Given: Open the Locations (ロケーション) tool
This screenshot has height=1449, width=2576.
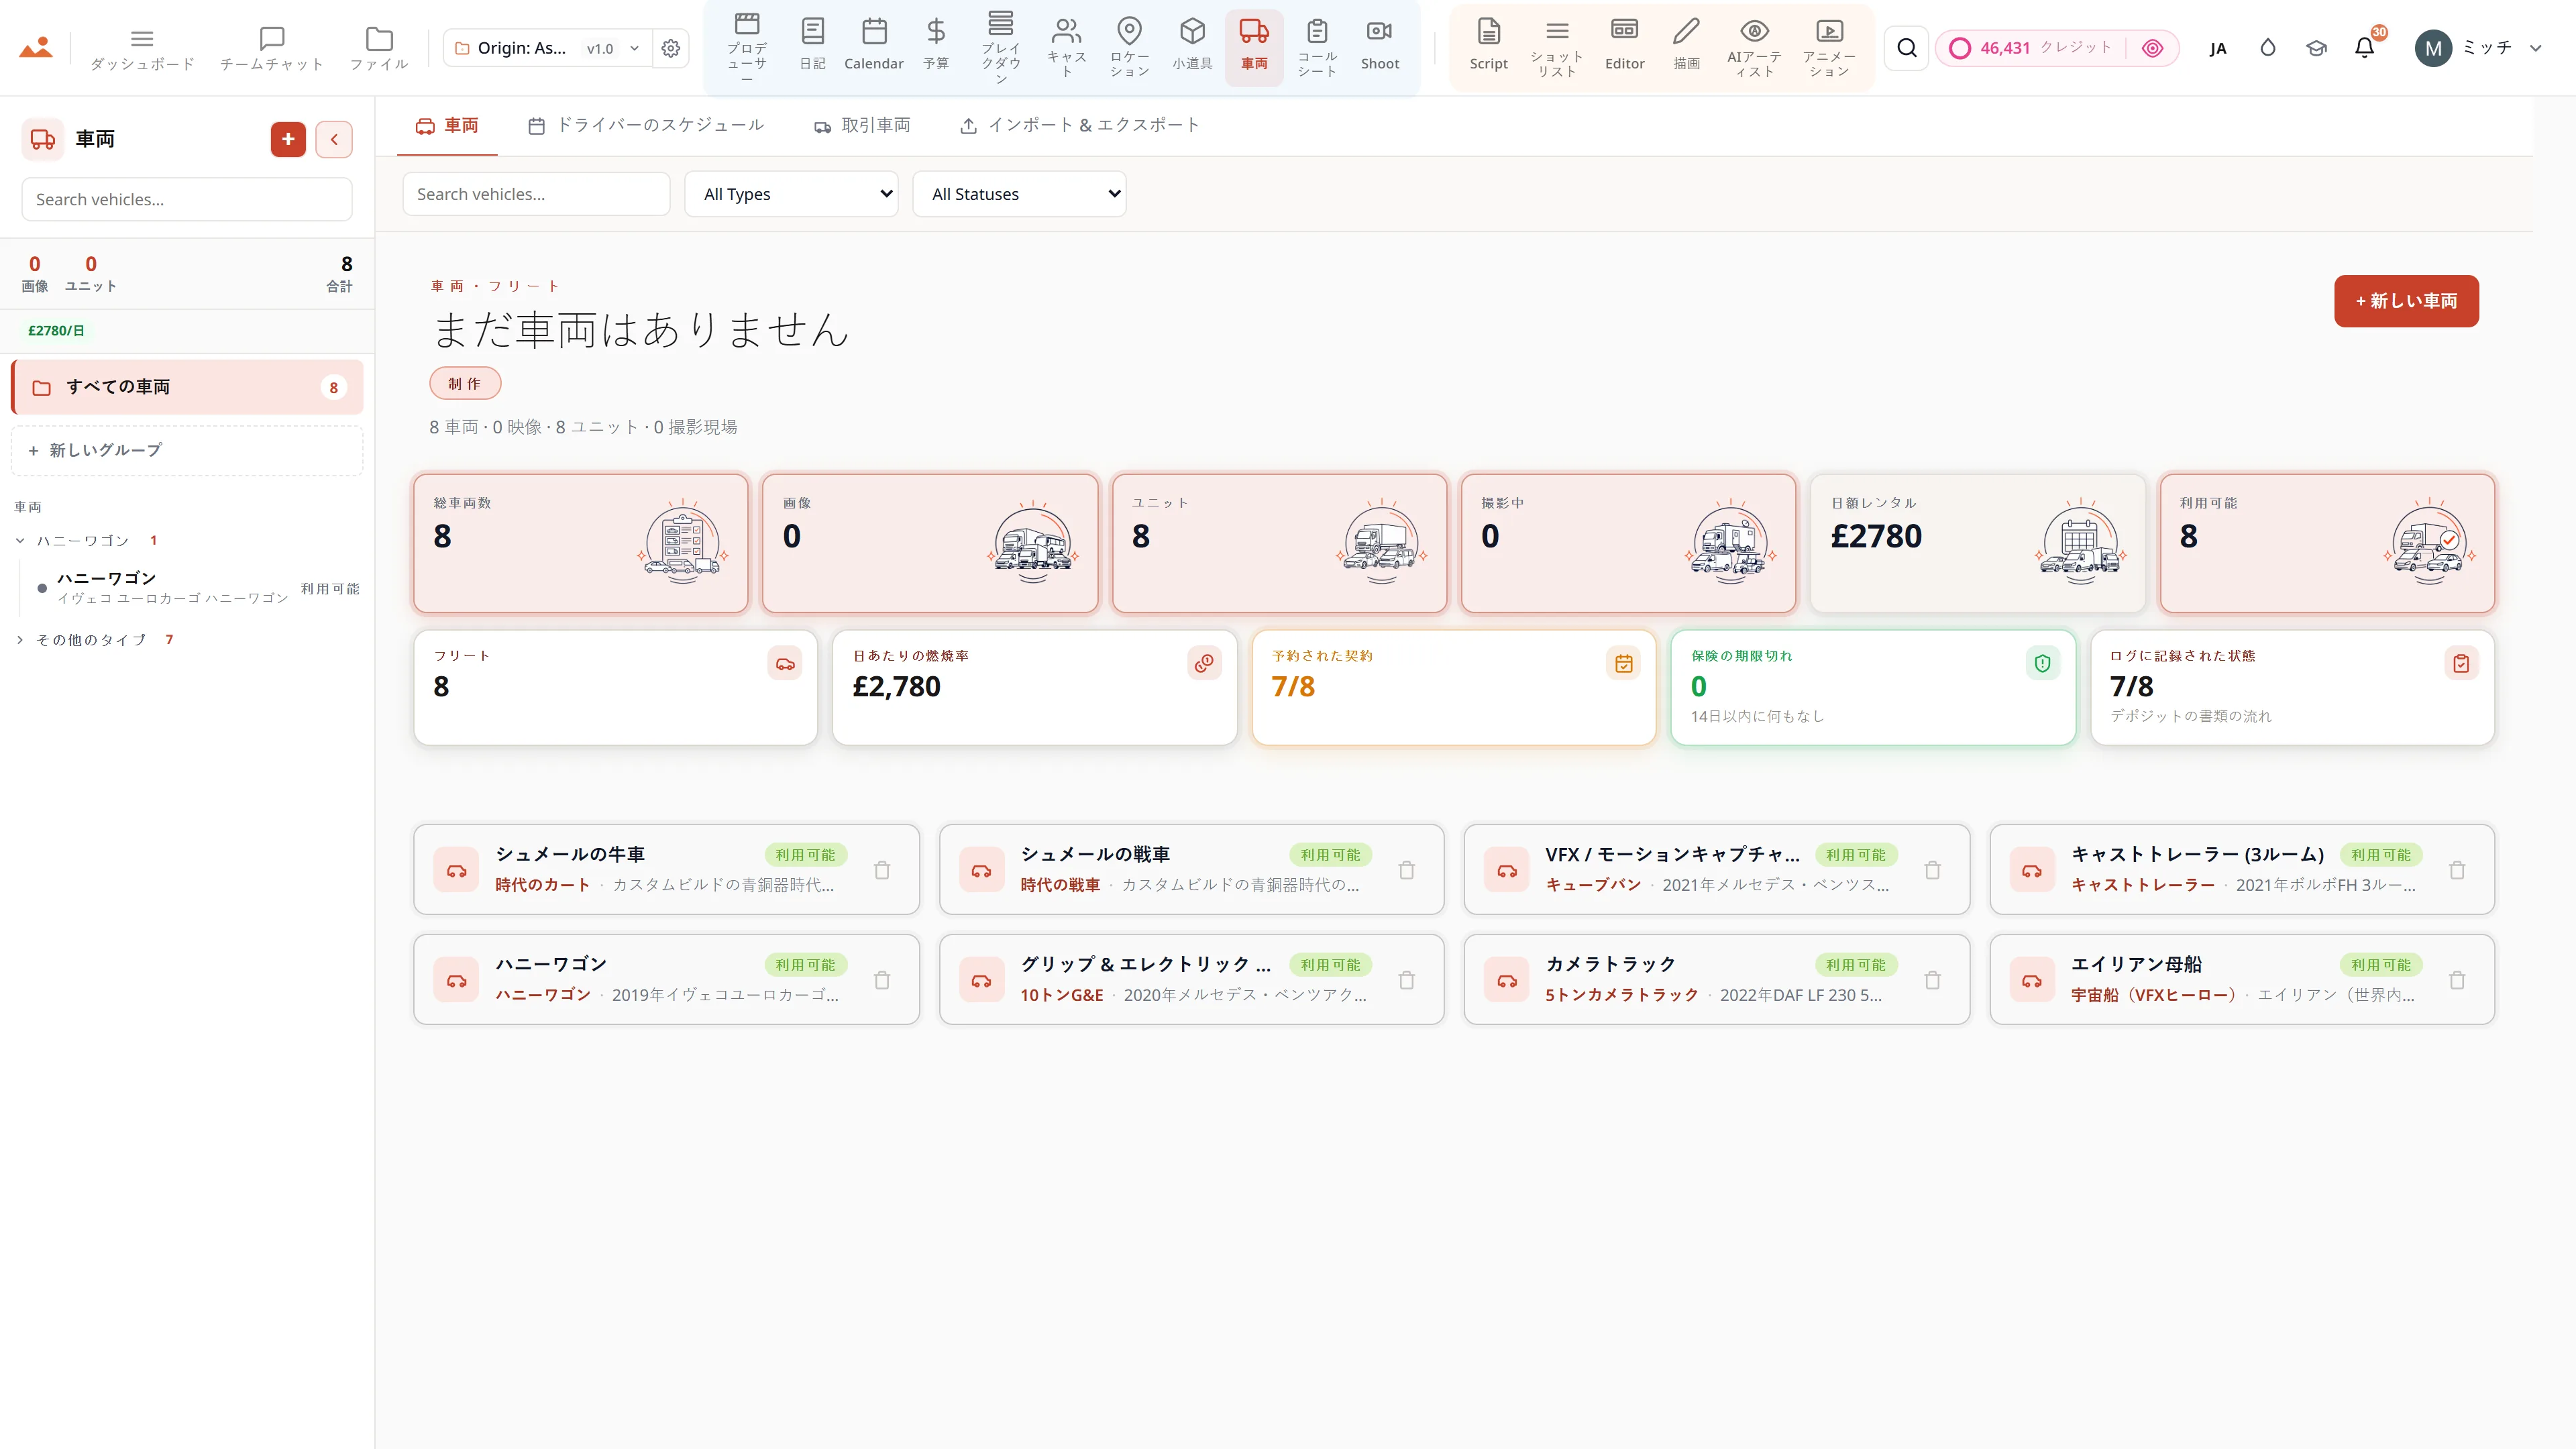Looking at the screenshot, I should tap(1129, 47).
